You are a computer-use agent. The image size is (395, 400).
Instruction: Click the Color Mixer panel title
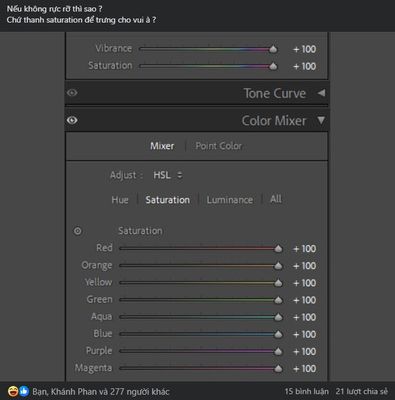click(274, 121)
